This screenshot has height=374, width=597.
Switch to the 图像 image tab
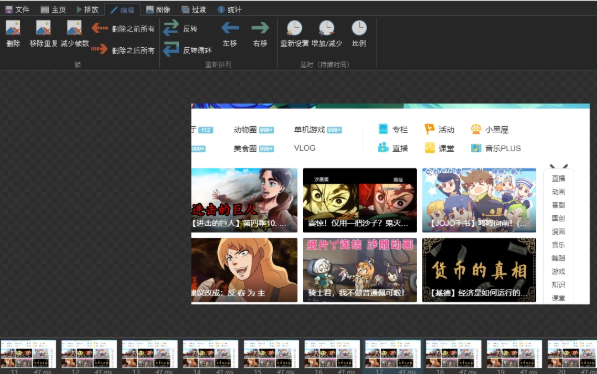[158, 10]
